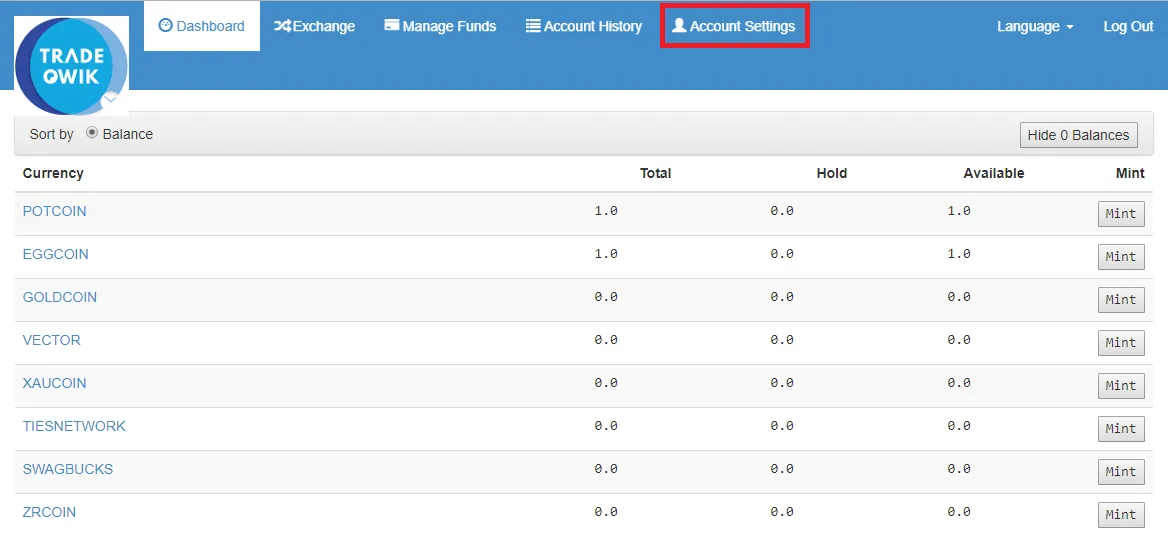Open the SWAGBUCKS currency link
The height and width of the screenshot is (536, 1168).
[x=68, y=470]
